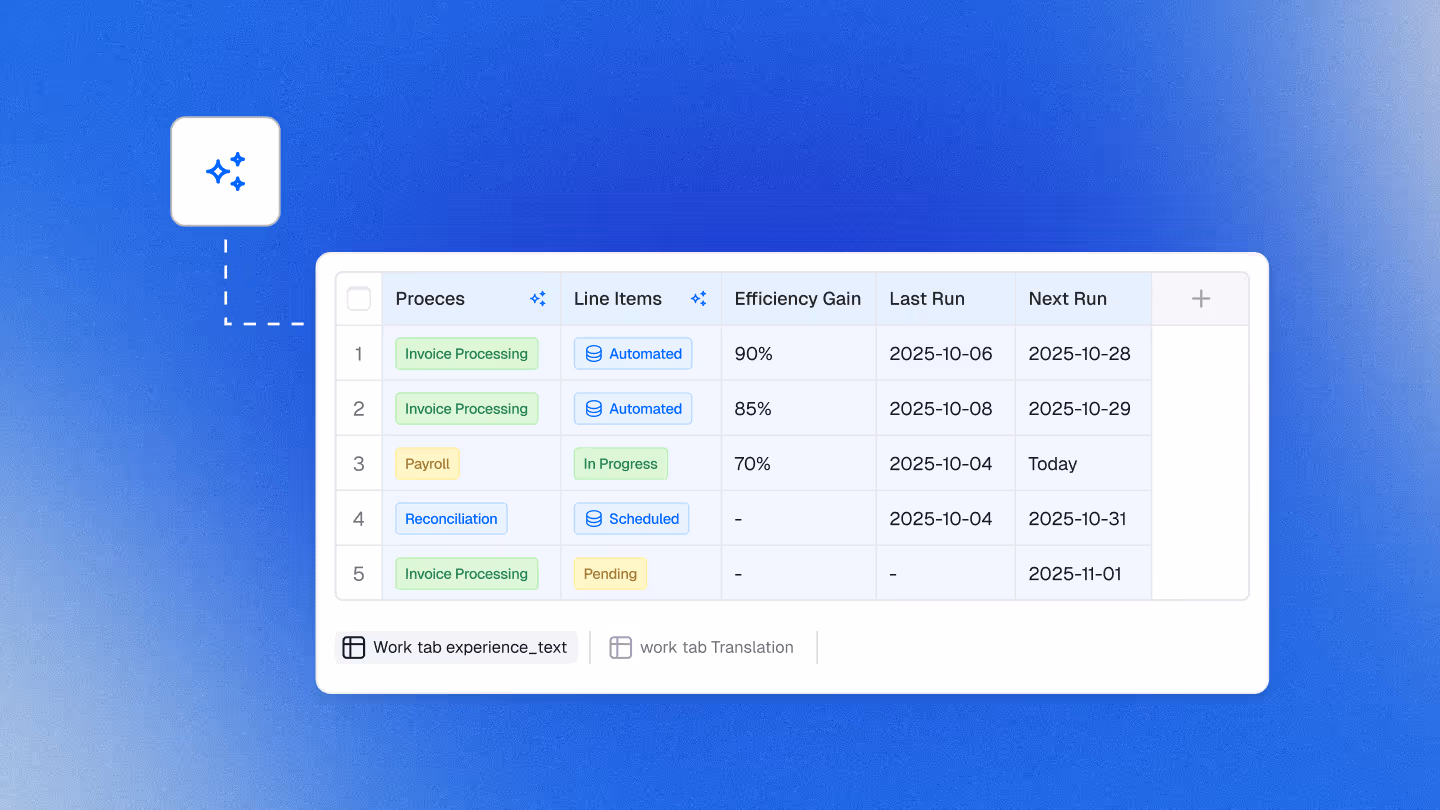This screenshot has height=810, width=1440.
Task: Click the Today cell under Next Run
Action: [1055, 463]
